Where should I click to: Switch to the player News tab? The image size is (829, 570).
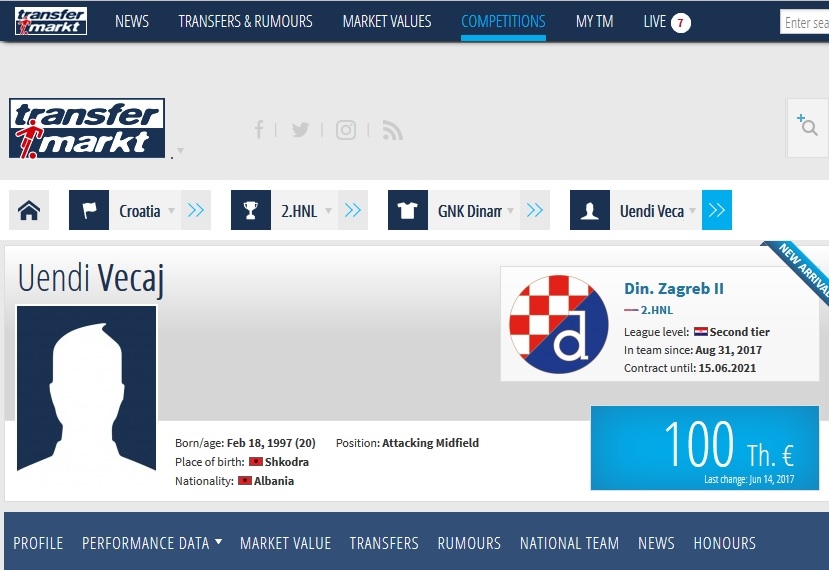point(656,543)
